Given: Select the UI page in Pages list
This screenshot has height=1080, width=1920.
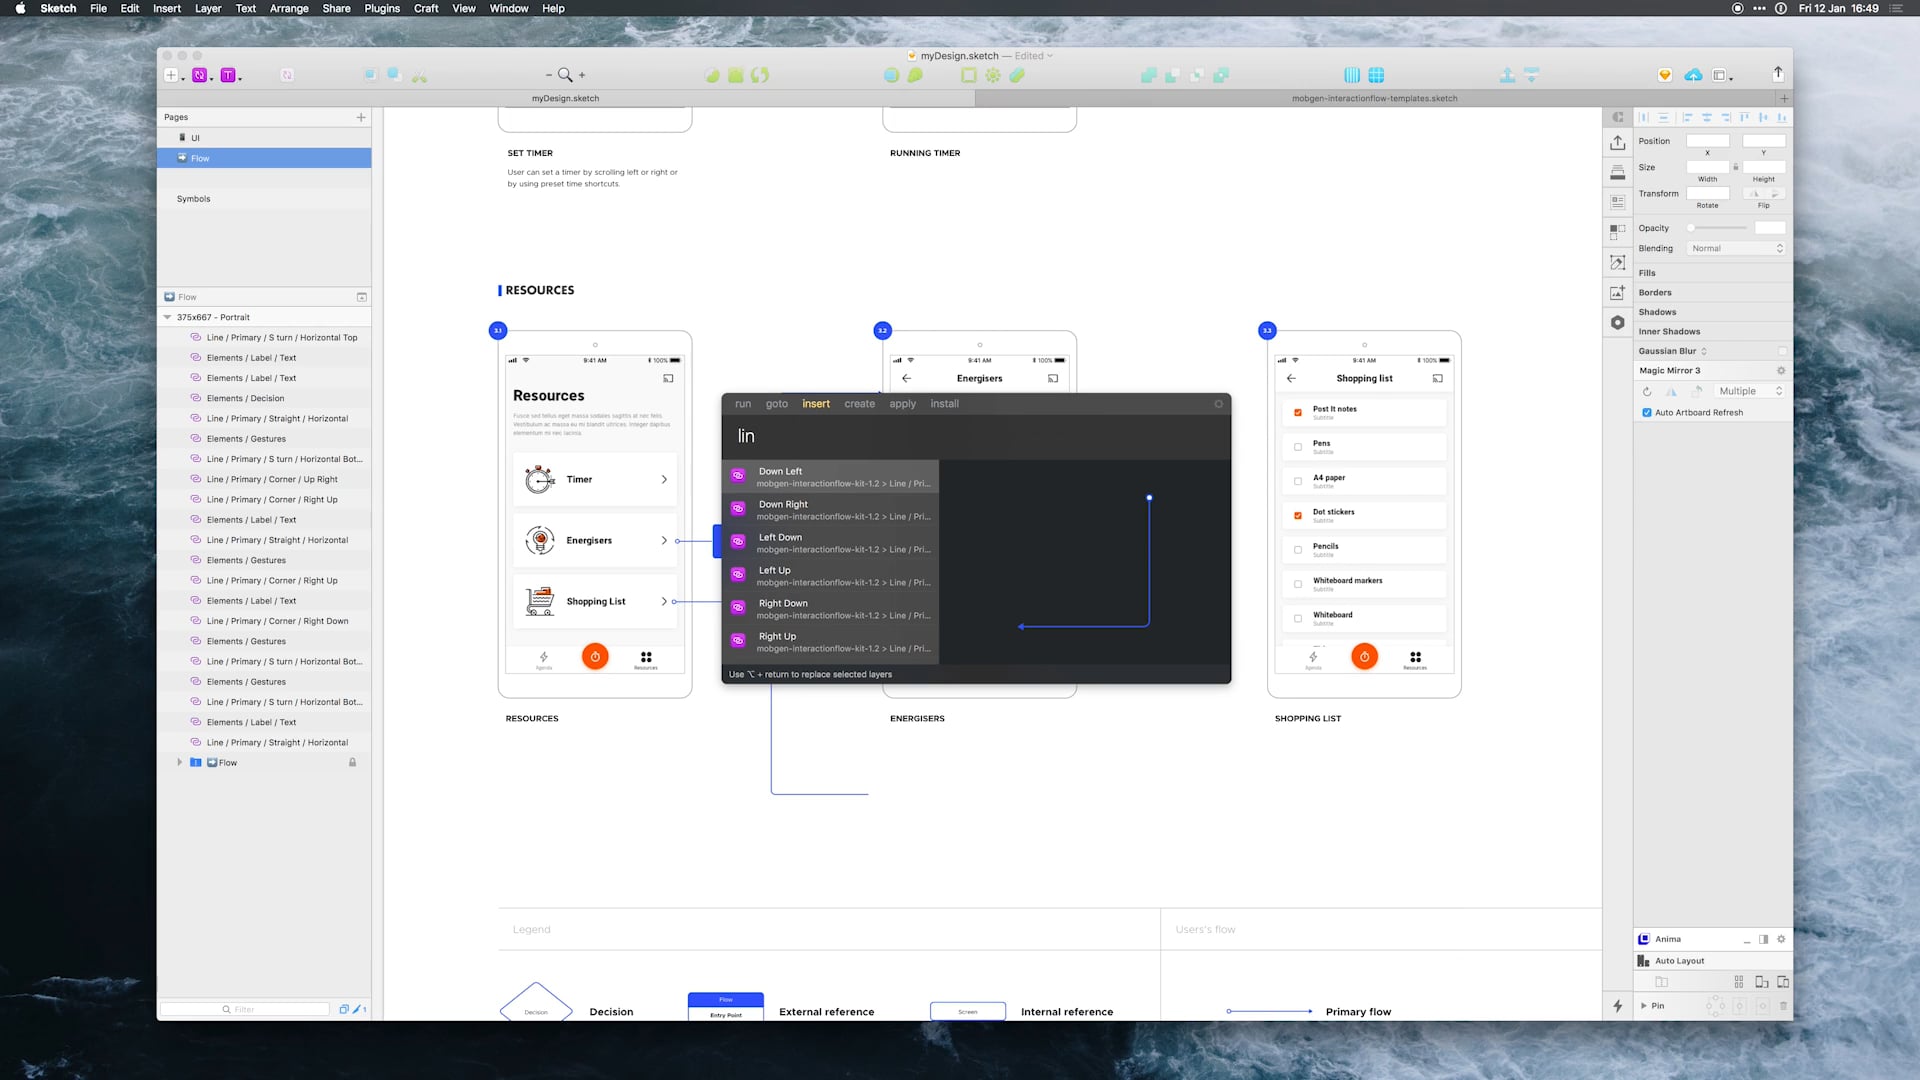Looking at the screenshot, I should pos(264,138).
